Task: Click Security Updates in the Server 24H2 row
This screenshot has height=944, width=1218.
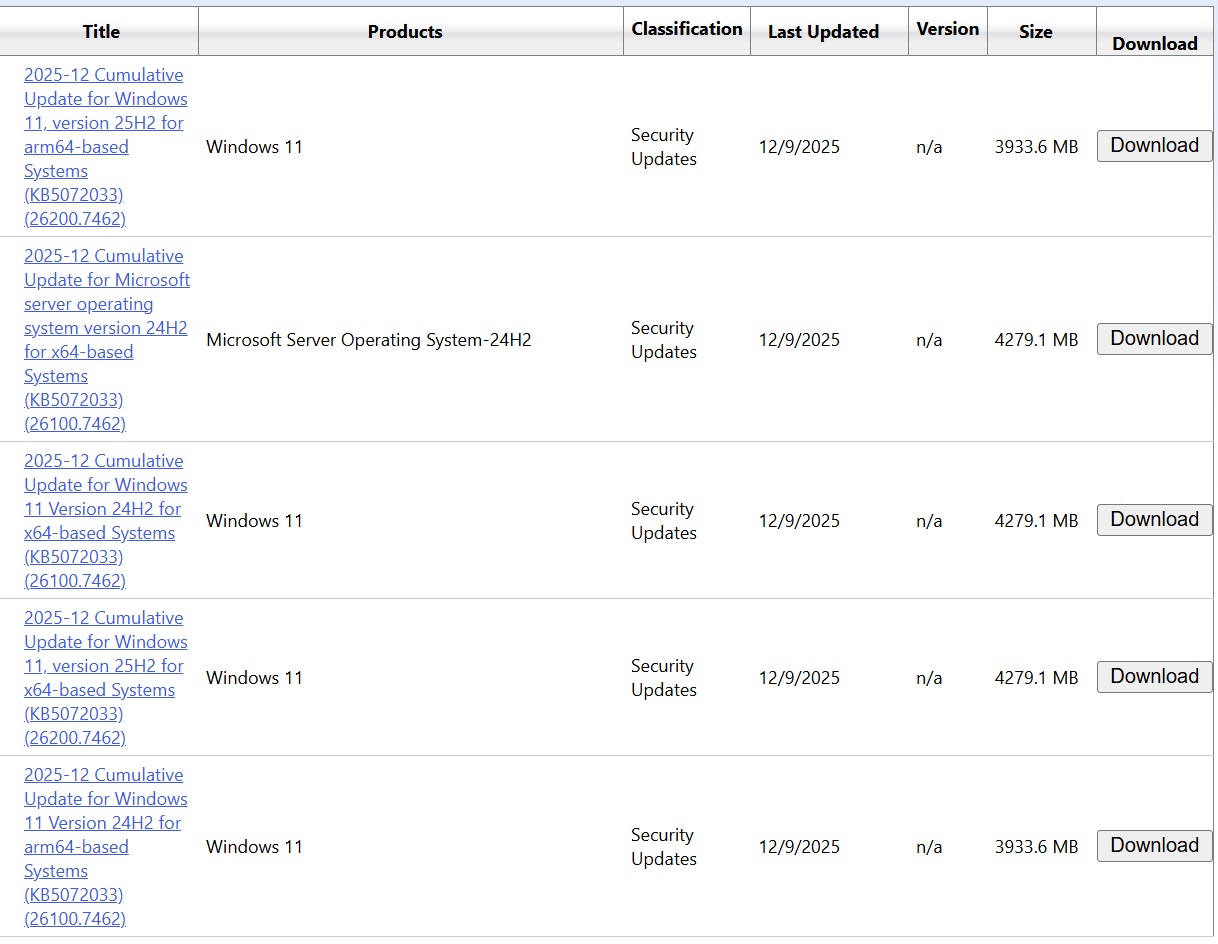Action: tap(663, 340)
